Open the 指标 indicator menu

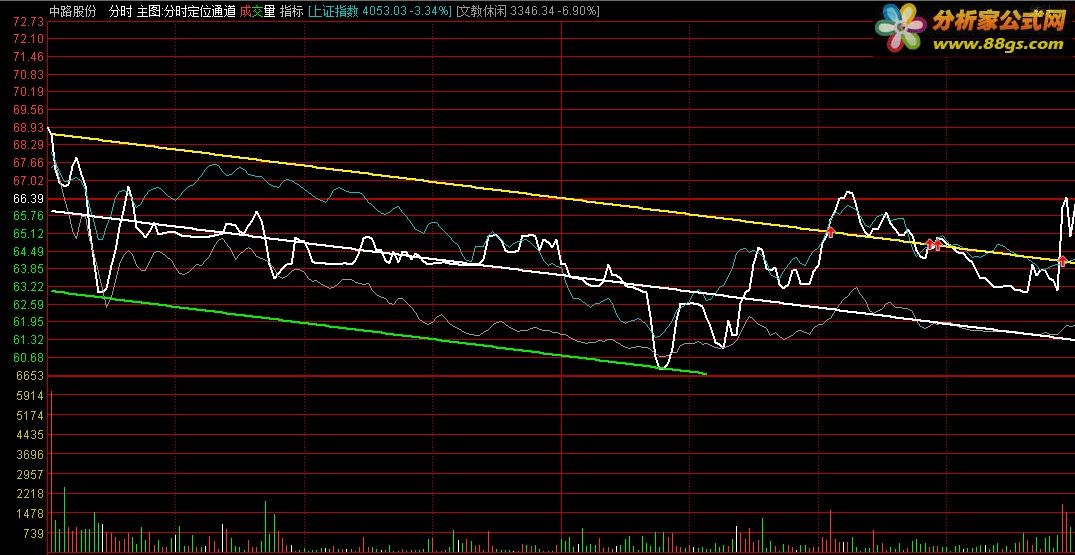tap(291, 11)
